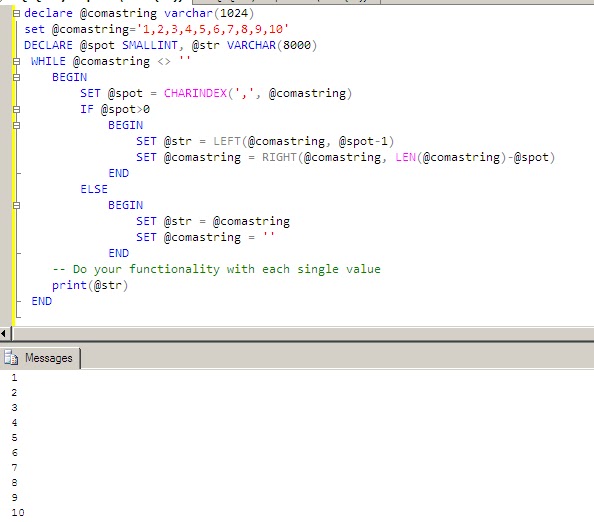Click the LEN function name
This screenshot has width=594, height=522.
pos(405,157)
